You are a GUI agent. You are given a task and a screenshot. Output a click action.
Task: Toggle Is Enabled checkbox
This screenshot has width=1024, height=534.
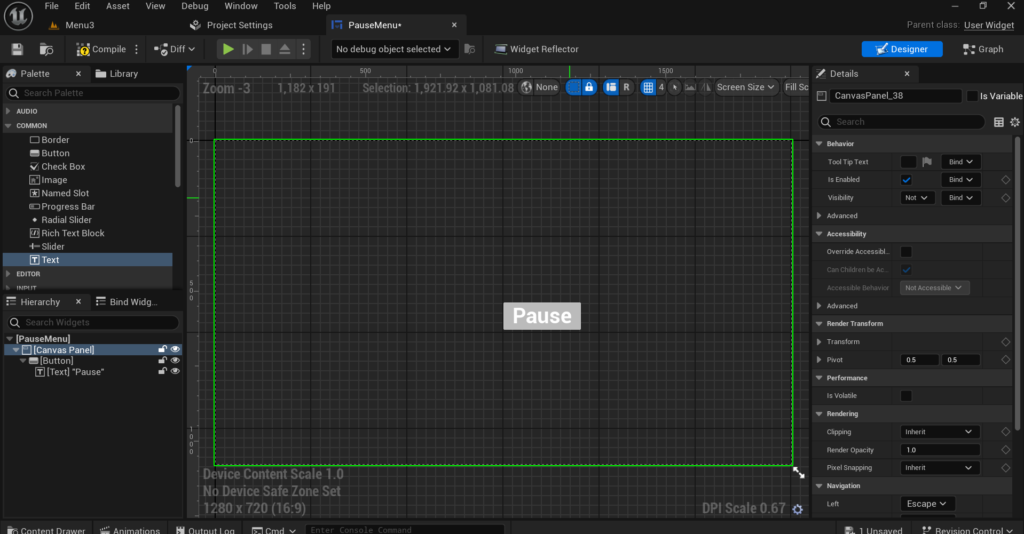click(x=906, y=180)
